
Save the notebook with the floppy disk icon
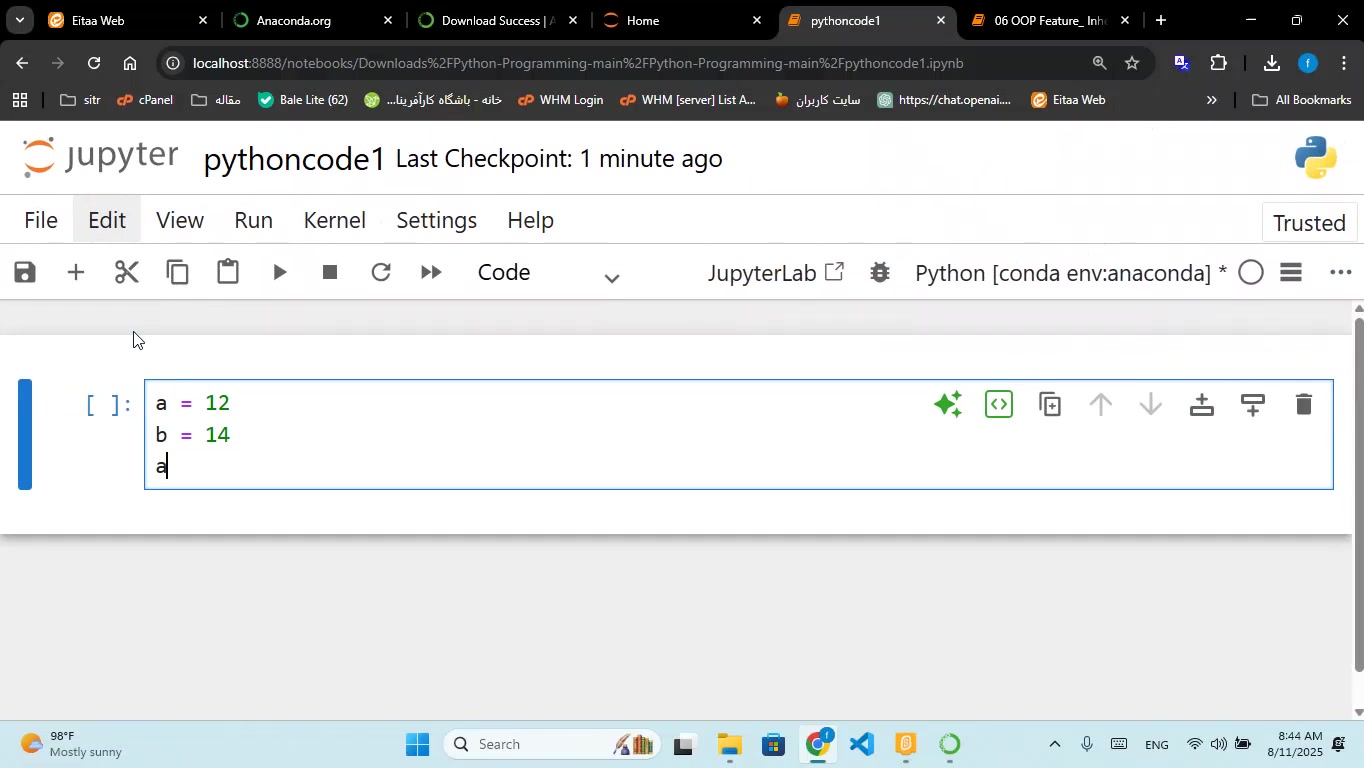click(24, 272)
